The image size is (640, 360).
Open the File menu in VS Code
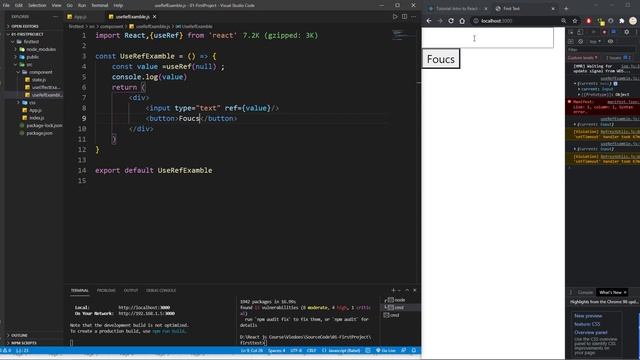pyautogui.click(x=6, y=5)
